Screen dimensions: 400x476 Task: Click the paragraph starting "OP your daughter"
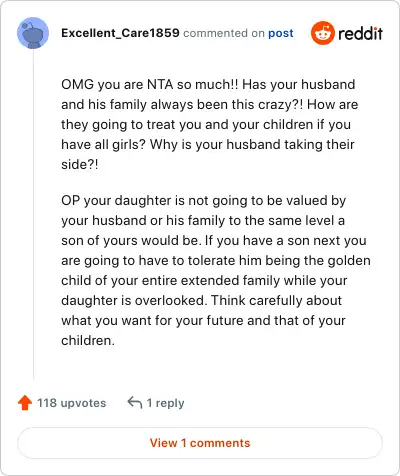[x=216, y=270]
